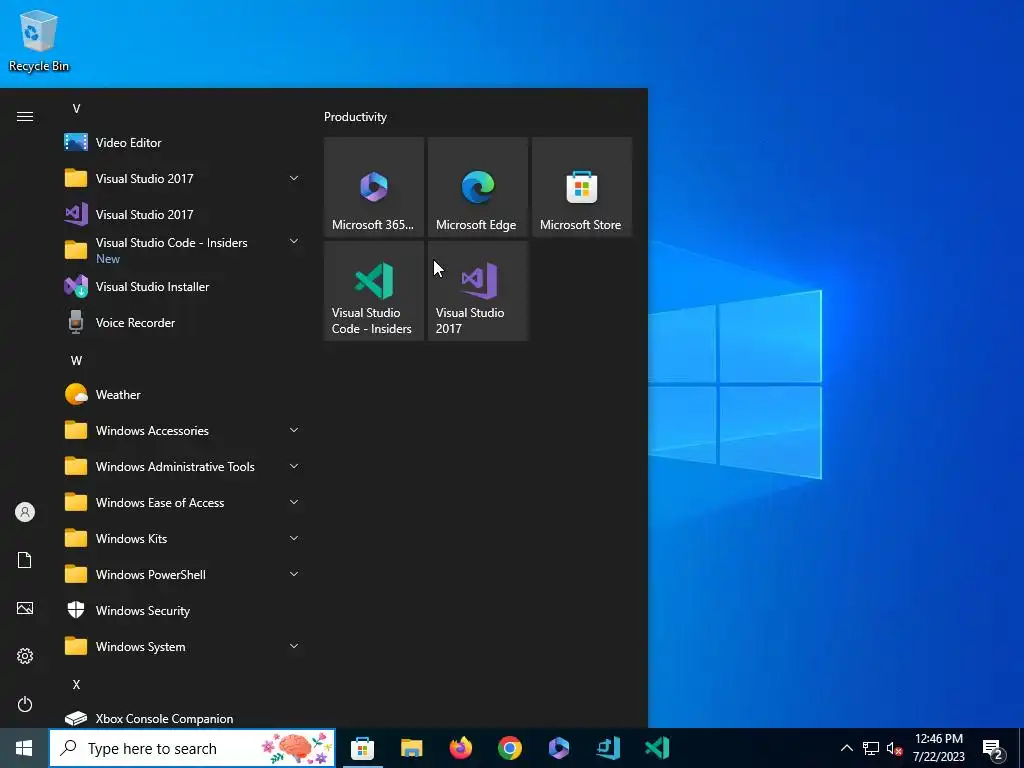The width and height of the screenshot is (1024, 768).
Task: Click the muted volume tray icon
Action: tap(894, 748)
